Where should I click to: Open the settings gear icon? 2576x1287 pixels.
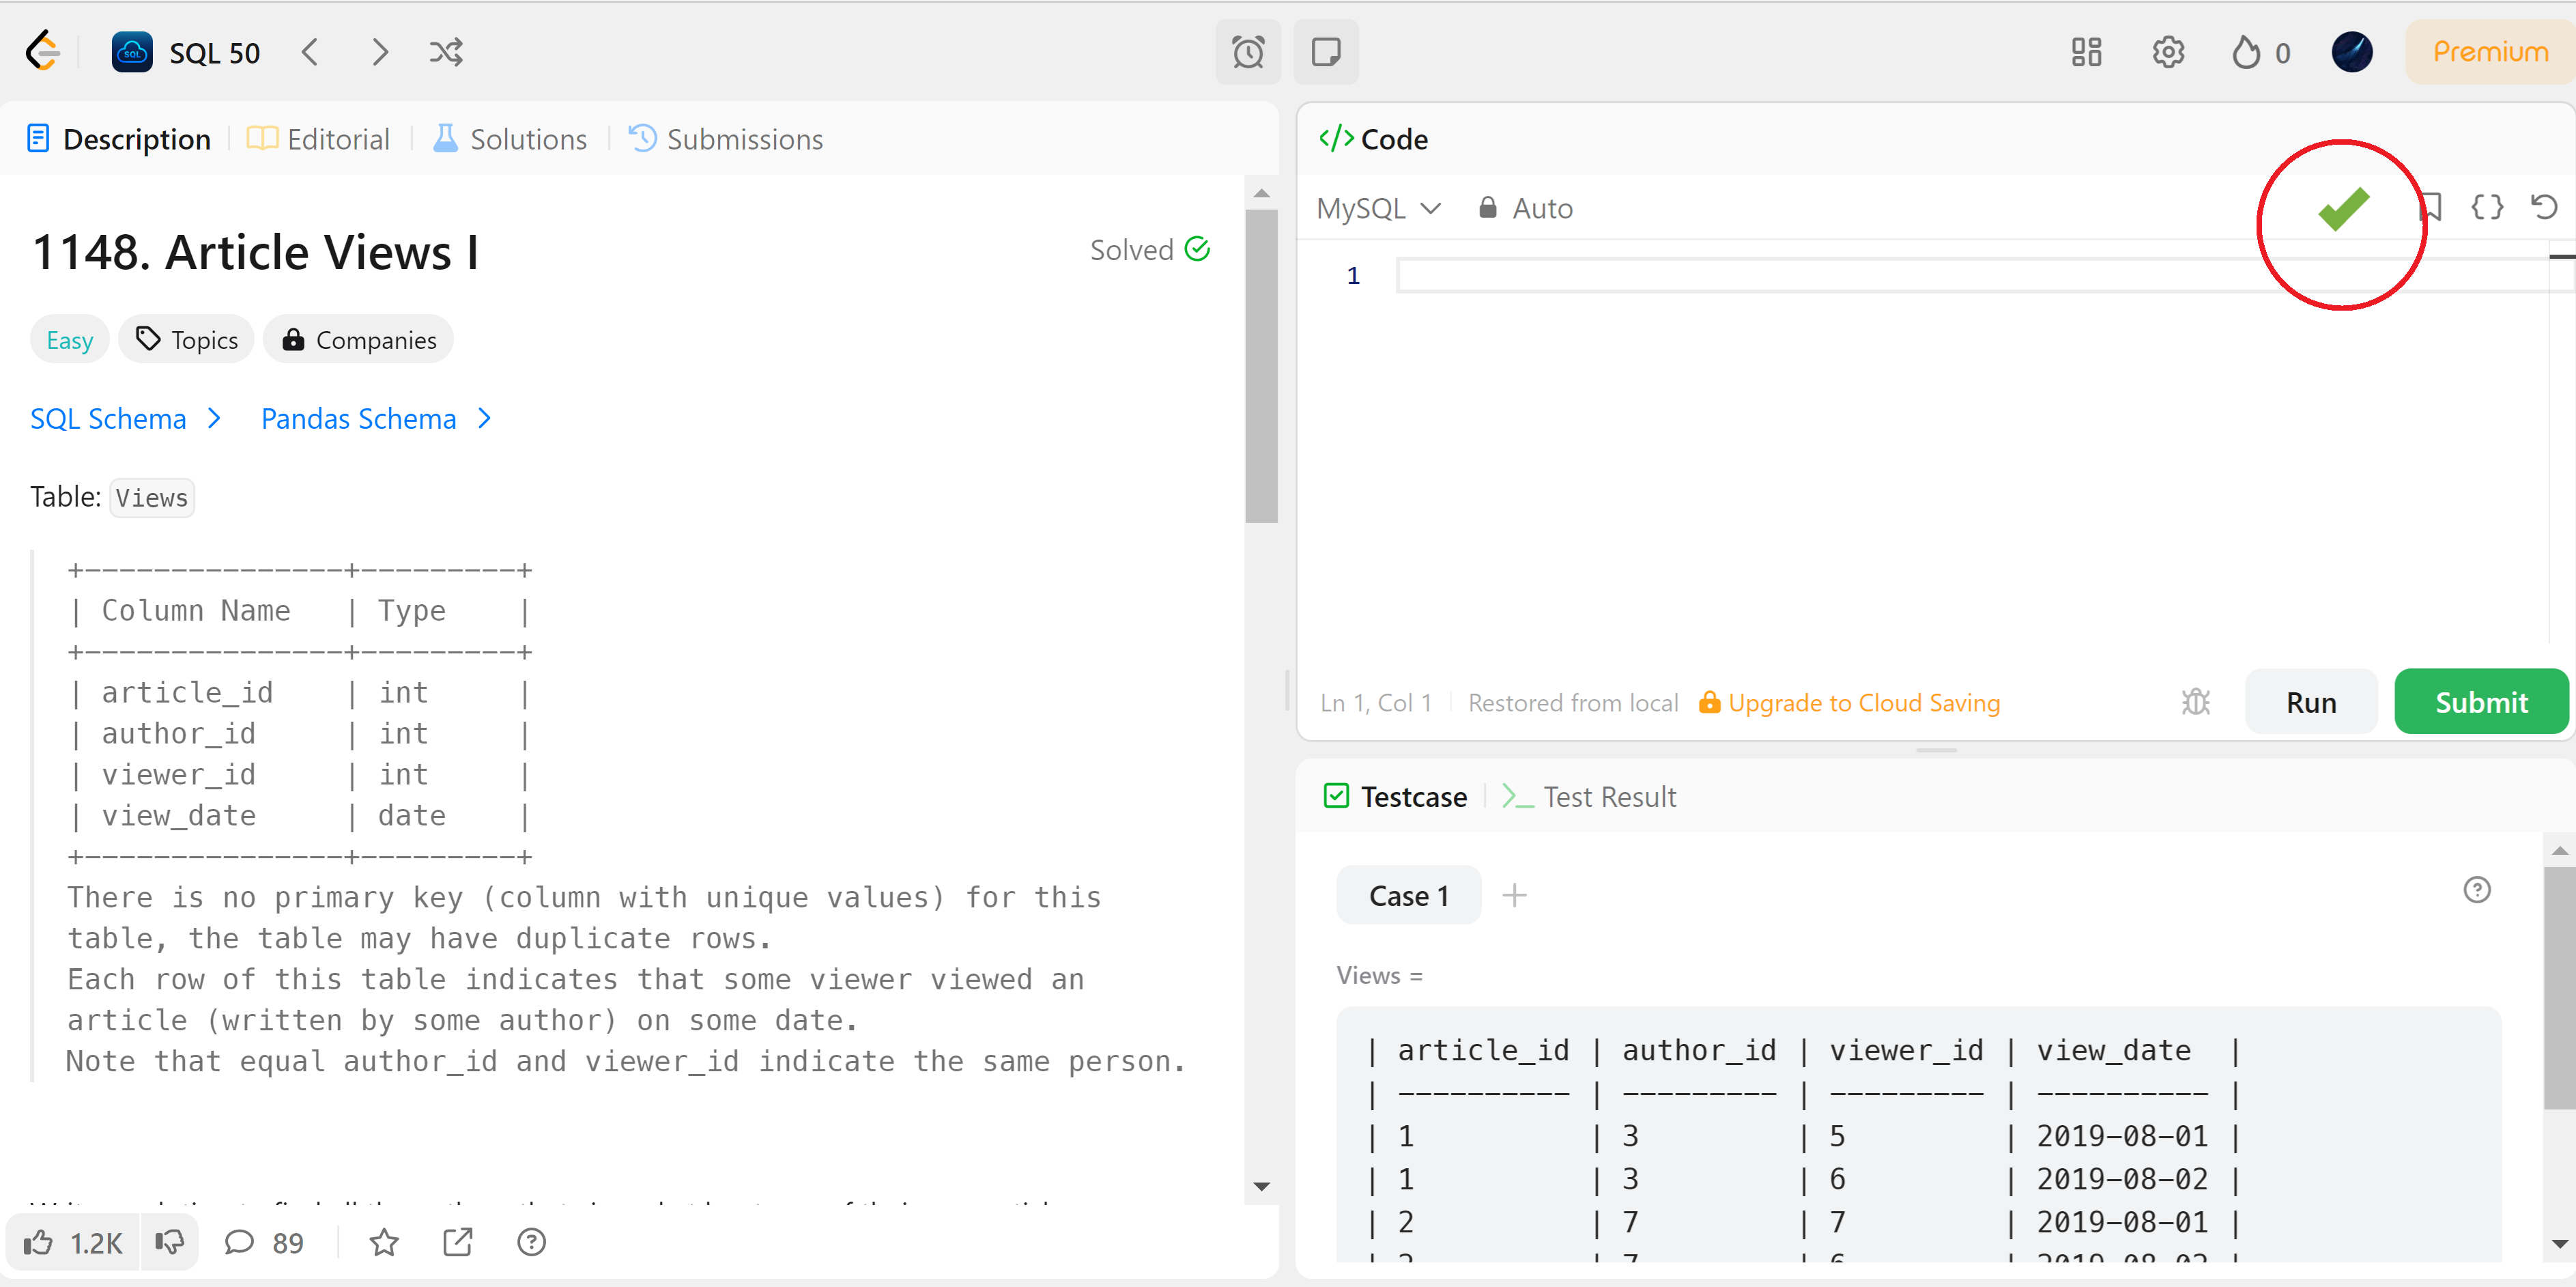2167,52
